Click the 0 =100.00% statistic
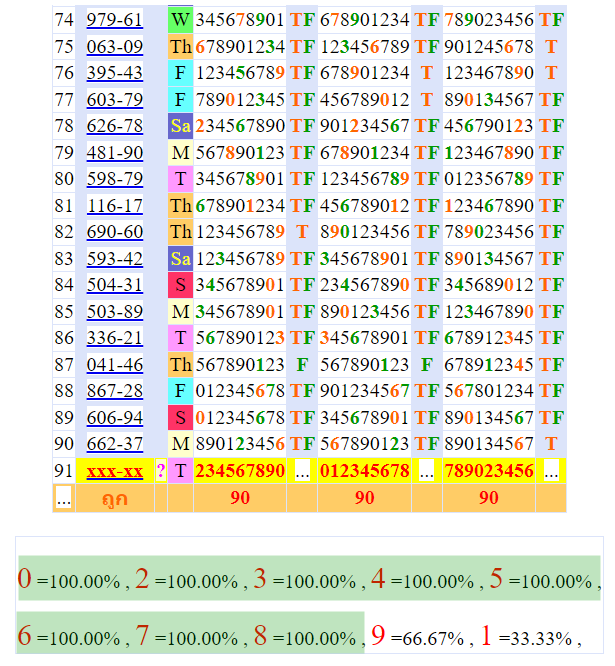This screenshot has width=615, height=666. click(x=69, y=579)
